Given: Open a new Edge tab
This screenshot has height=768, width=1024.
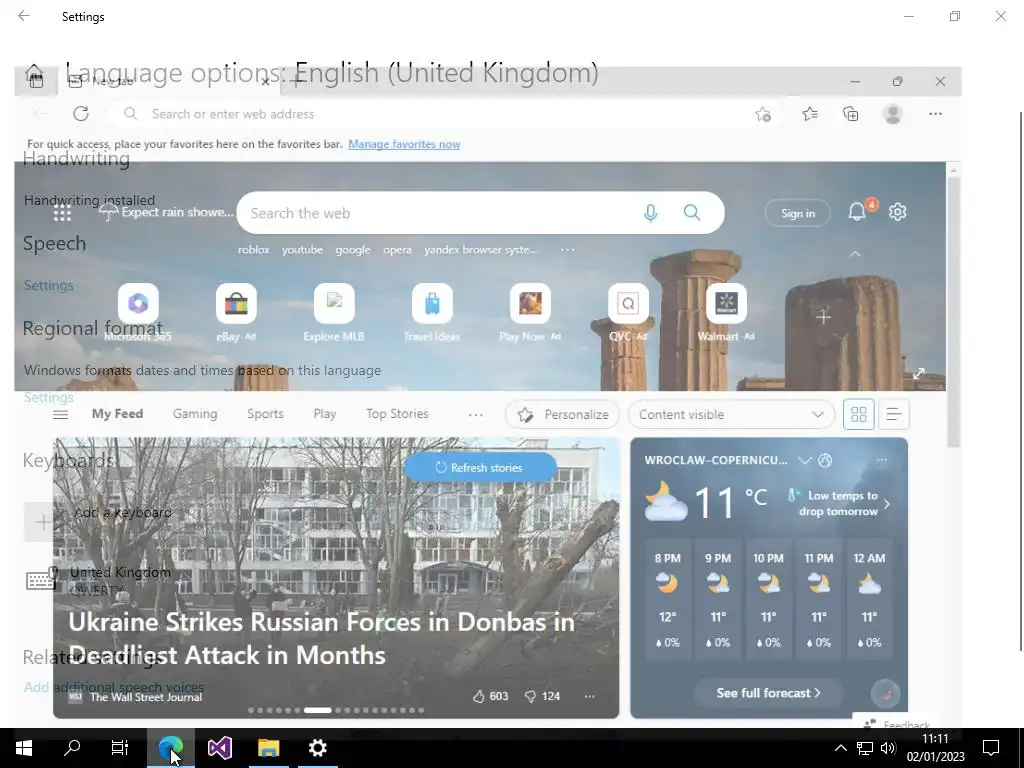Looking at the screenshot, I should click(x=295, y=82).
